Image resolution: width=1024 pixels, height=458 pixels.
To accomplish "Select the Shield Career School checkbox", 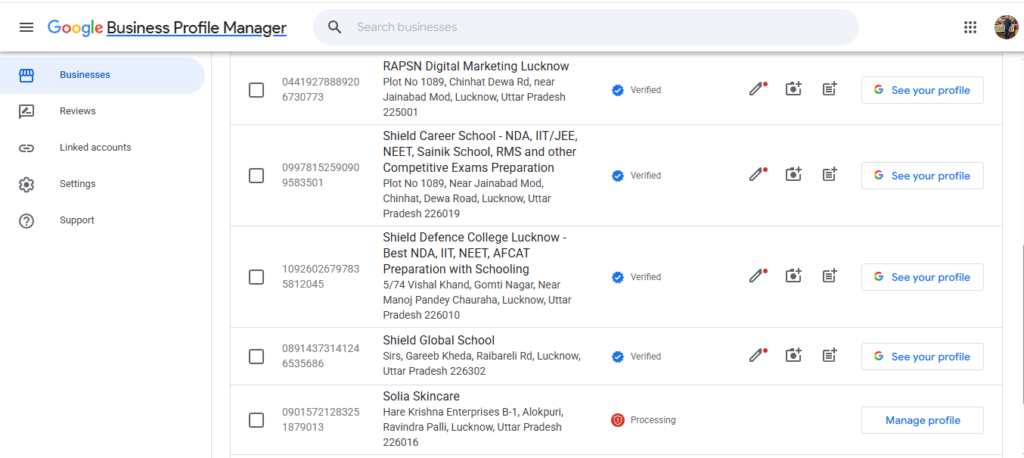I will (x=257, y=176).
